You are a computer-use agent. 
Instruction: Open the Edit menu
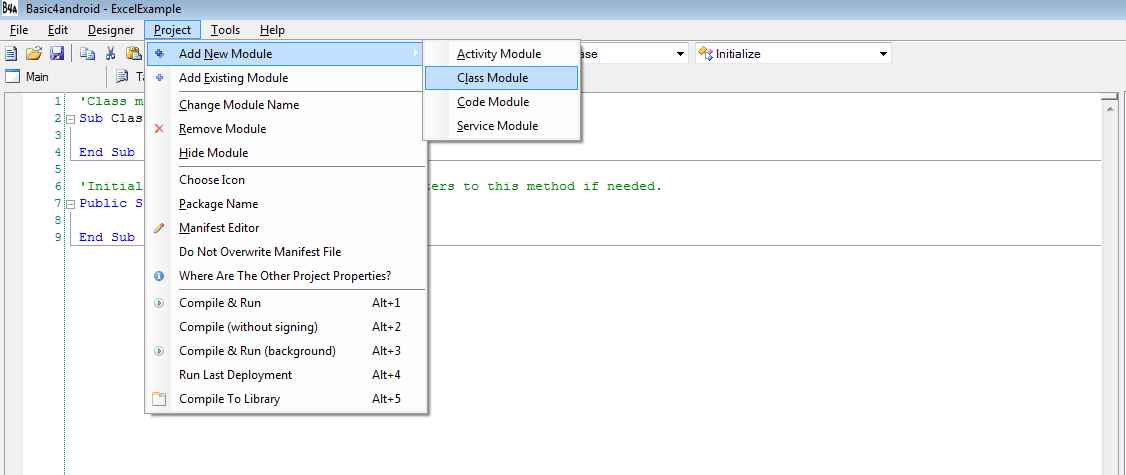point(58,30)
